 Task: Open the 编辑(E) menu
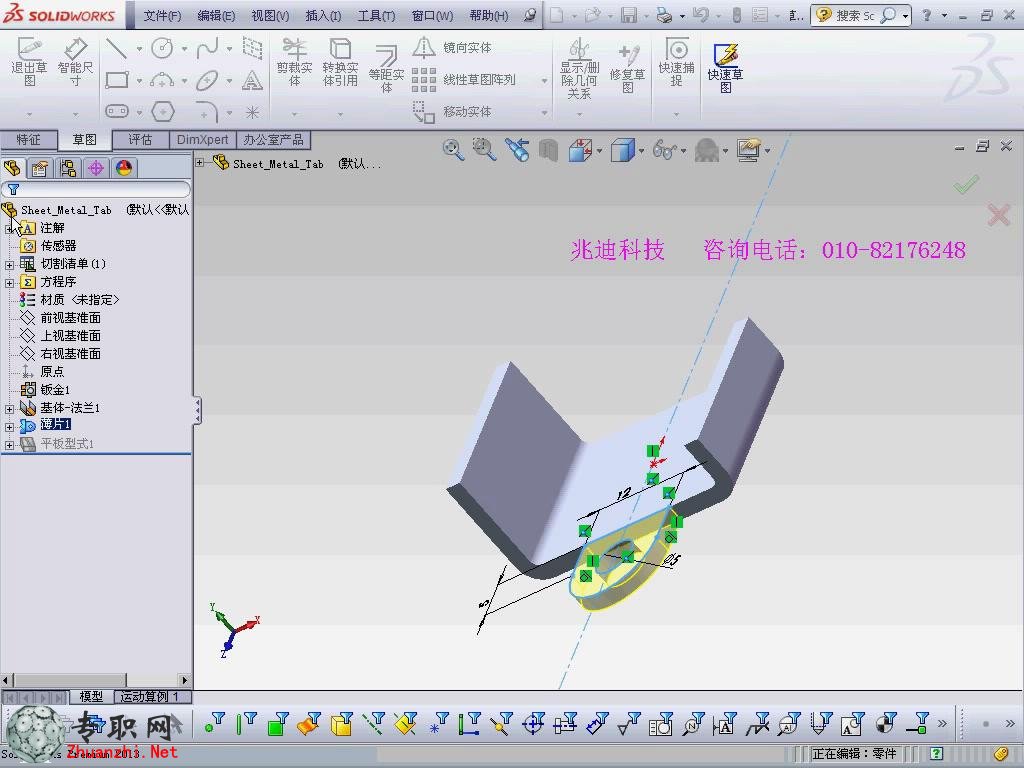(x=216, y=16)
